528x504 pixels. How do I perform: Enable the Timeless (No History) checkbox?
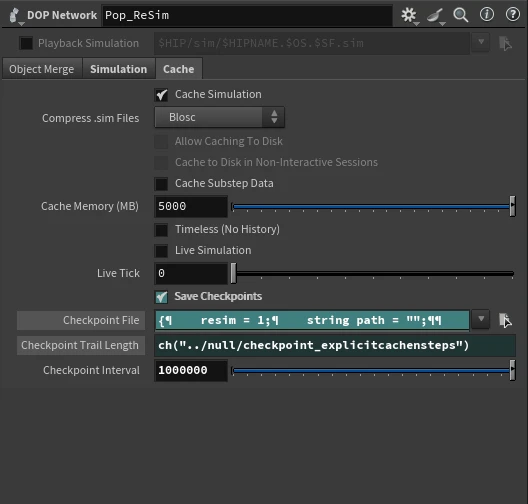point(161,230)
